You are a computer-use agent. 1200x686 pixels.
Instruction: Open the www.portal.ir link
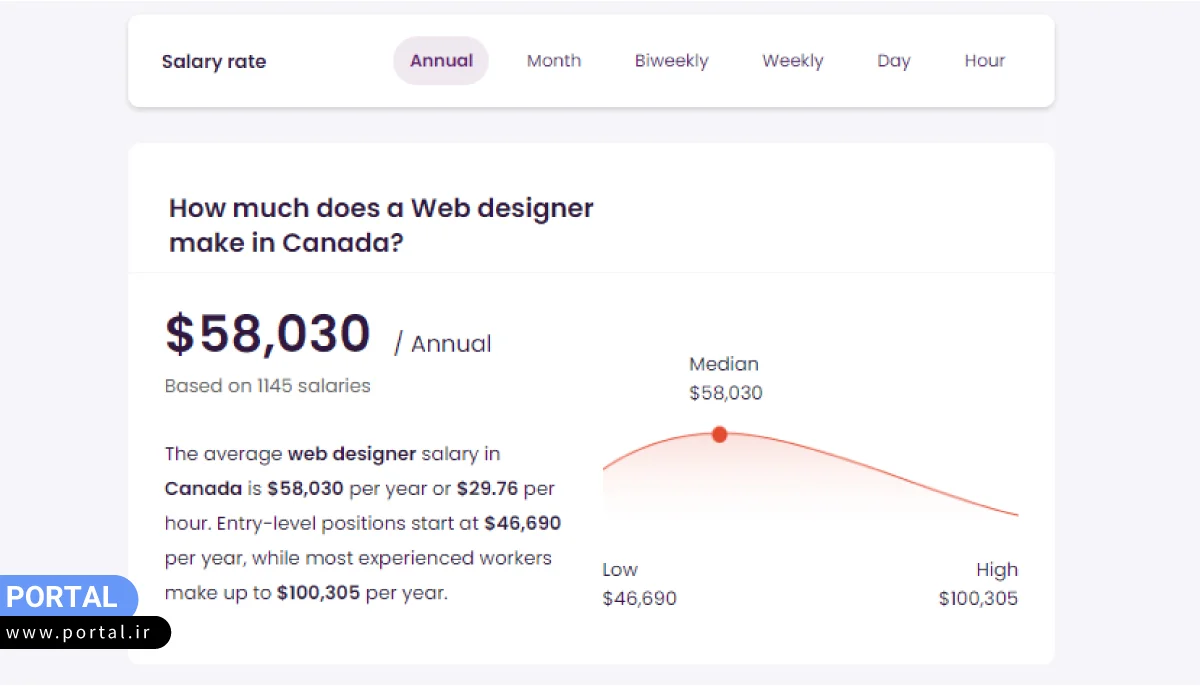tap(84, 633)
